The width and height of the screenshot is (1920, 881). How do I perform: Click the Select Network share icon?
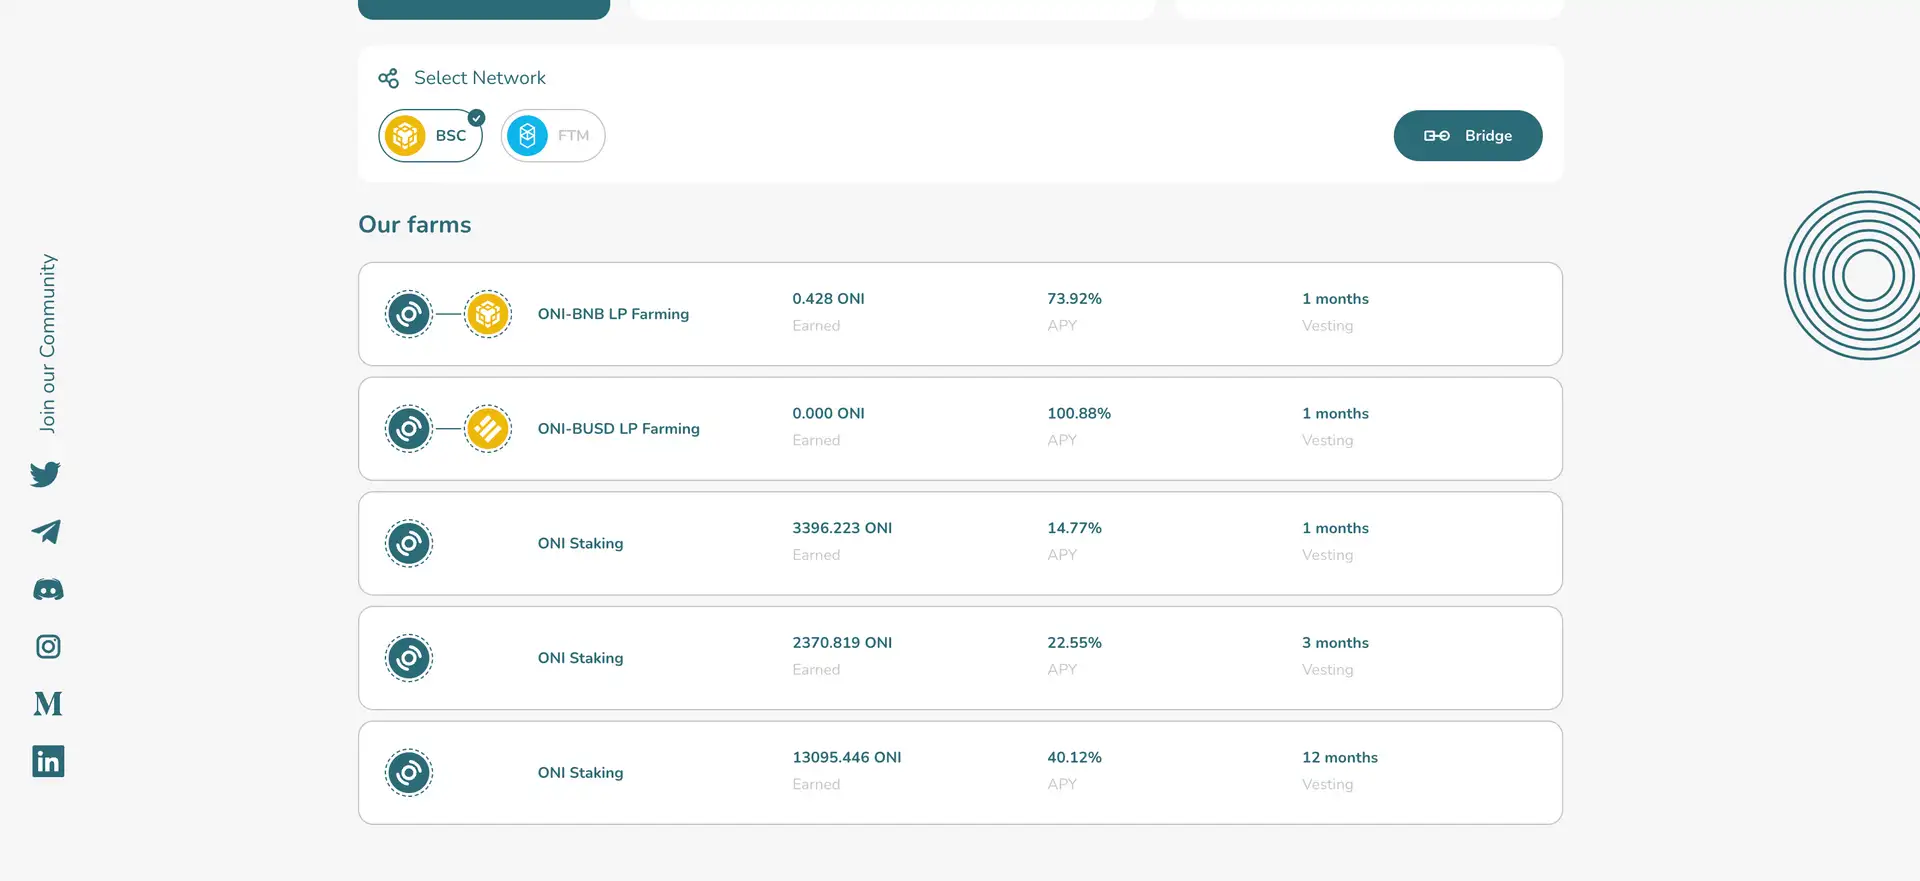click(389, 78)
